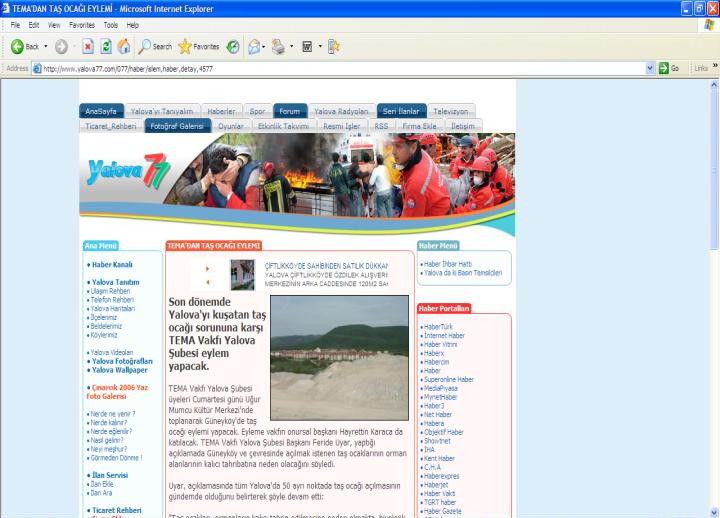Open the Haber İhbar Hattı link
The width and height of the screenshot is (720, 518).
(448, 264)
